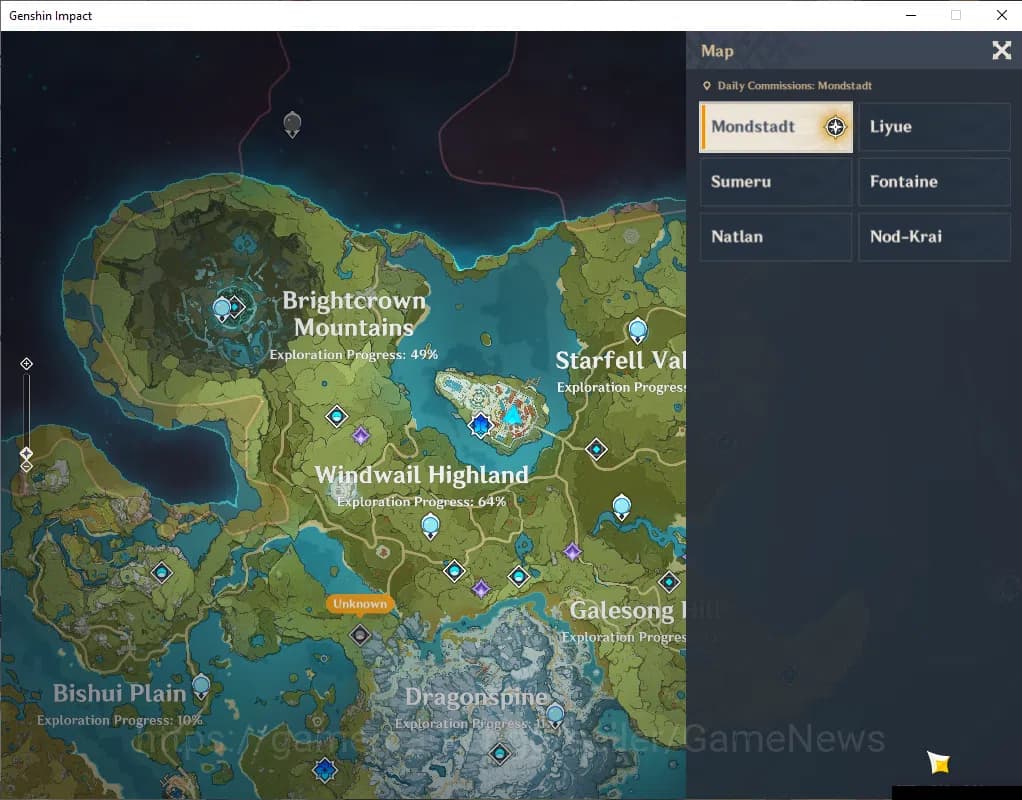
Task: Switch map to Liyue region
Action: 934,126
